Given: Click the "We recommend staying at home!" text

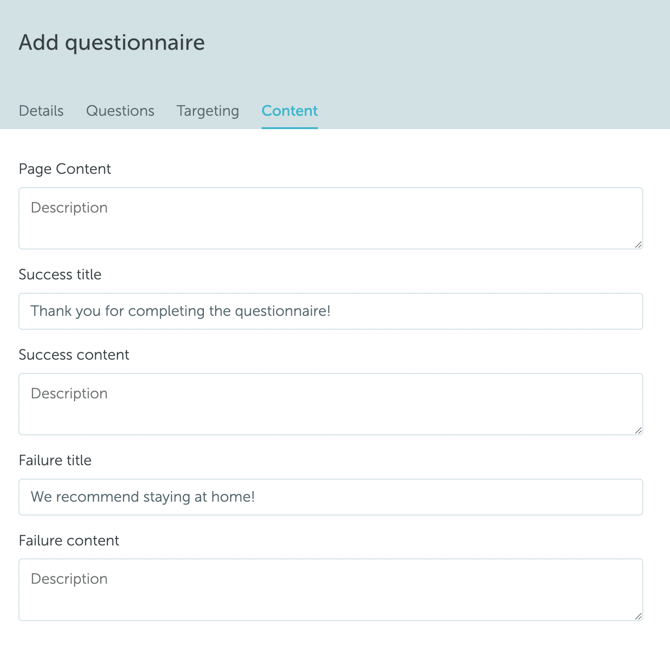Looking at the screenshot, I should pos(143,497).
